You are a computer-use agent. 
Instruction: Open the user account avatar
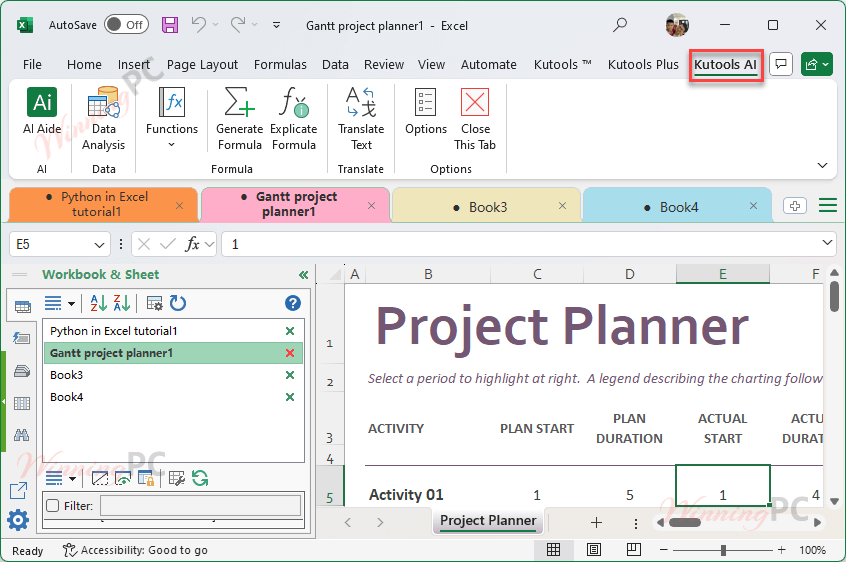pyautogui.click(x=677, y=25)
